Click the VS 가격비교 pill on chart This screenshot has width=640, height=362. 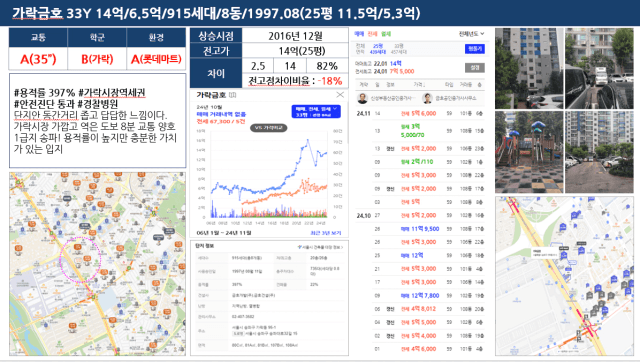pos(269,128)
